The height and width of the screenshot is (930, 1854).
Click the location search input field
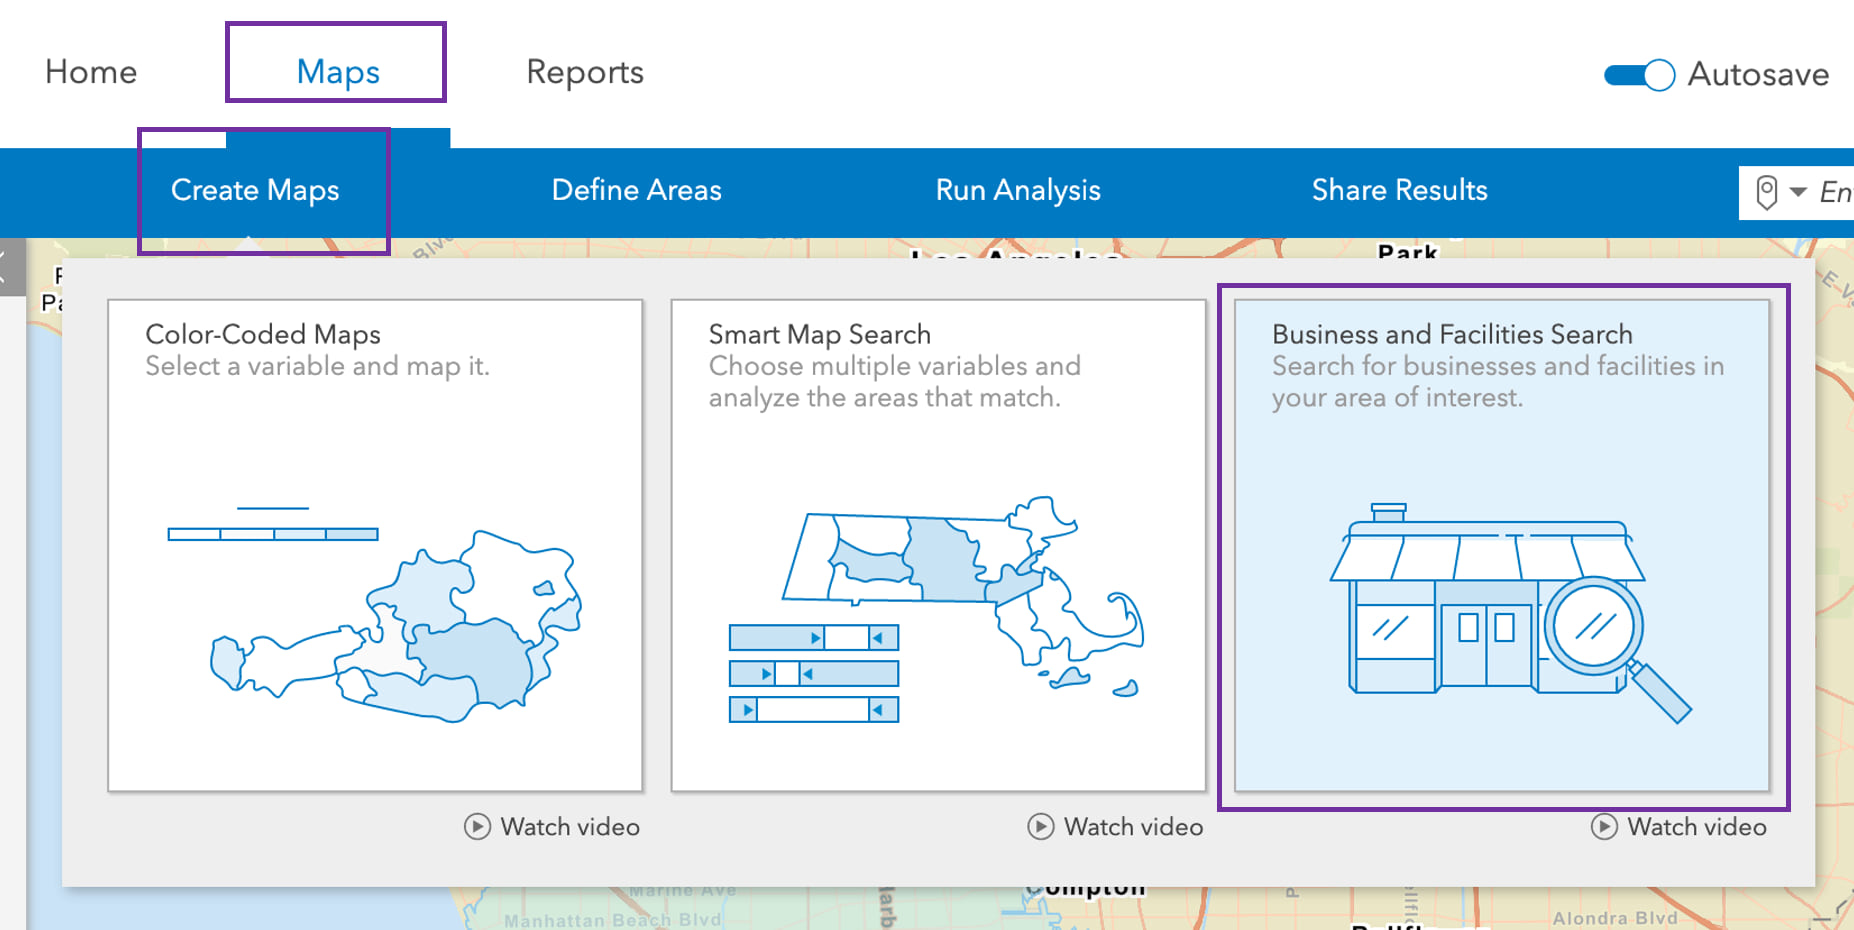pos(1835,192)
